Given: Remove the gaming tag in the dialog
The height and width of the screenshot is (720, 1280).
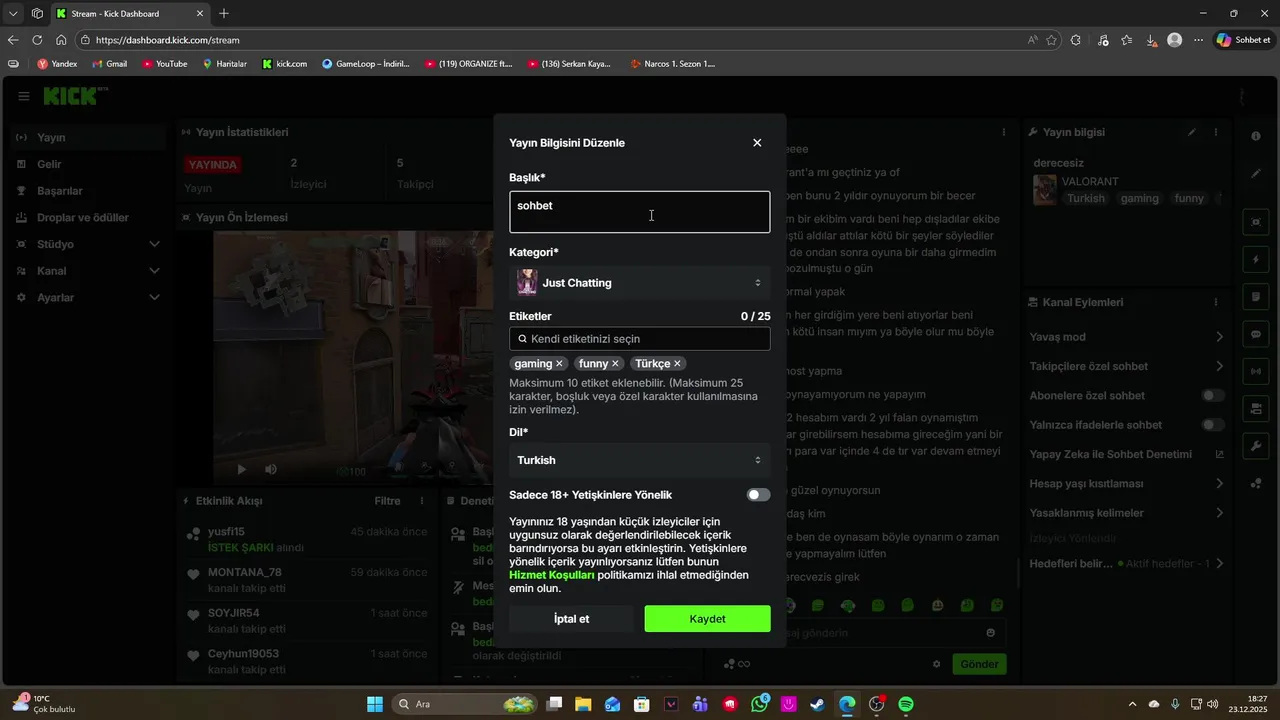Looking at the screenshot, I should pos(559,364).
